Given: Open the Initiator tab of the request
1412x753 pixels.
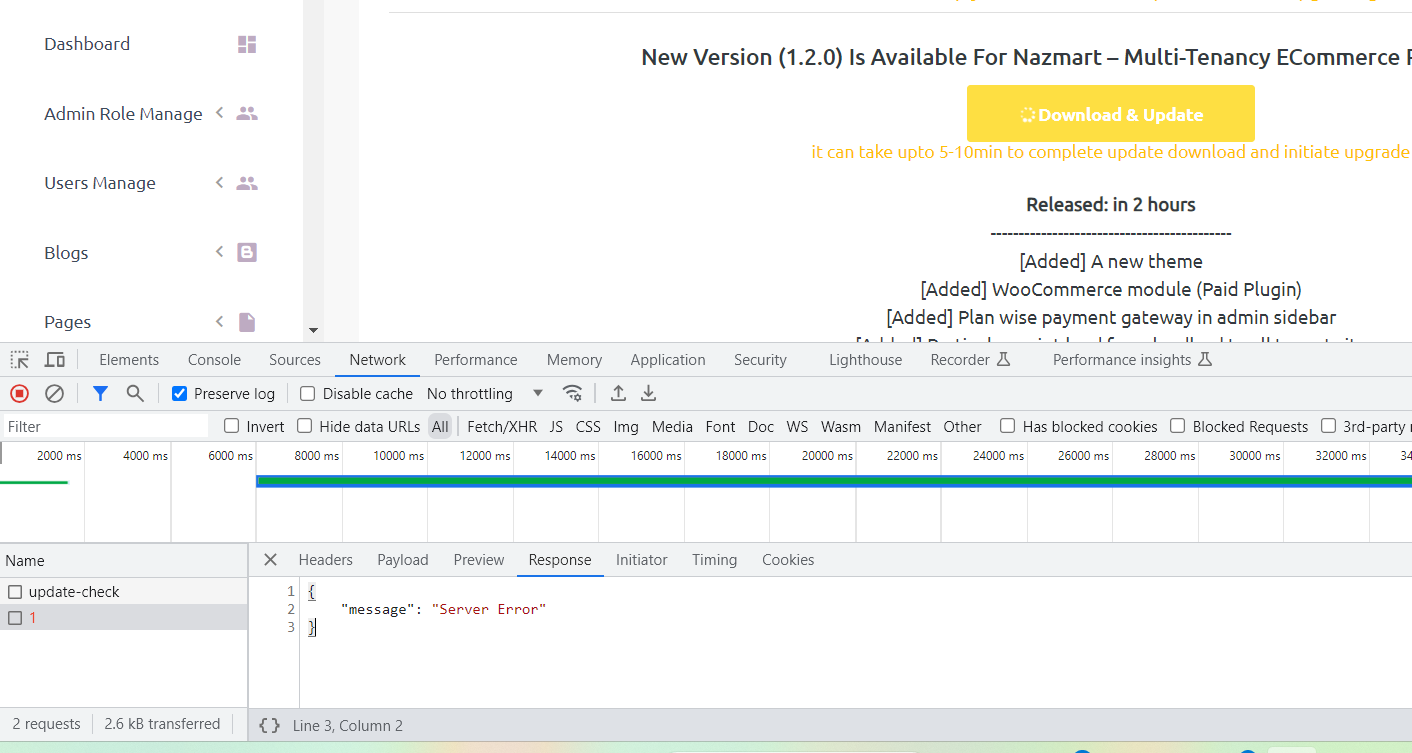Looking at the screenshot, I should tap(642, 560).
